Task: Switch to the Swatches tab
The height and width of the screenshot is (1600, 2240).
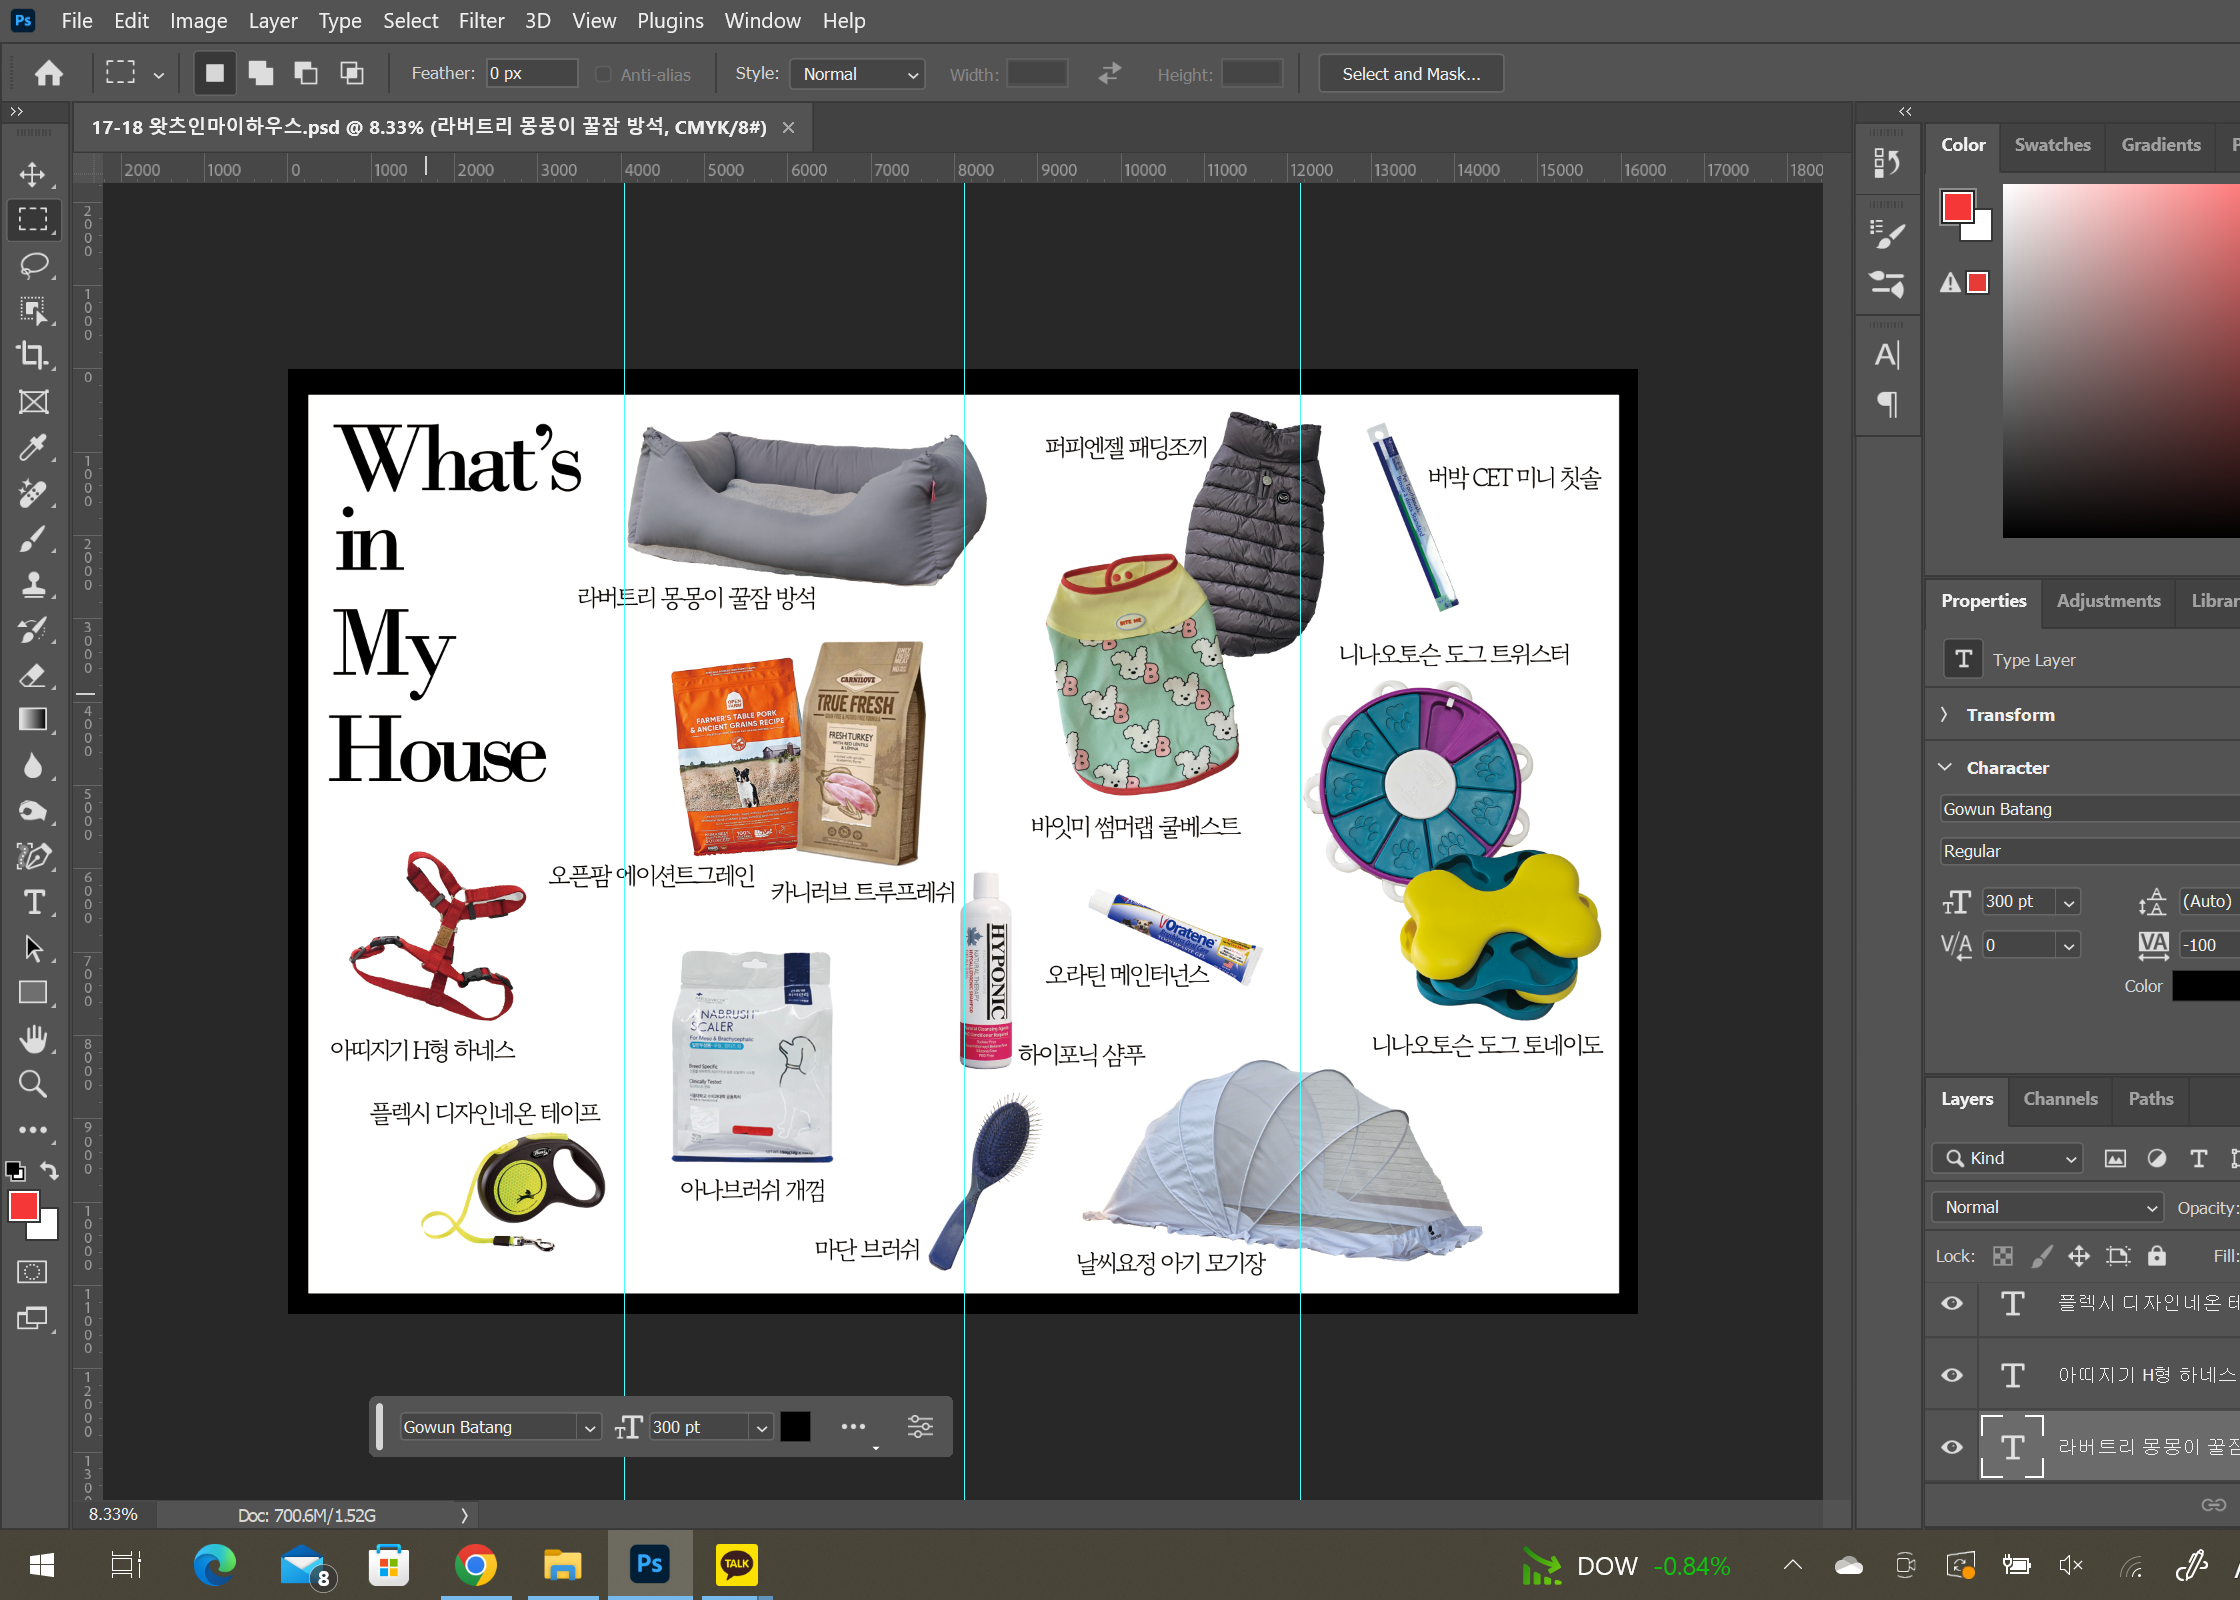Action: pyautogui.click(x=2052, y=144)
